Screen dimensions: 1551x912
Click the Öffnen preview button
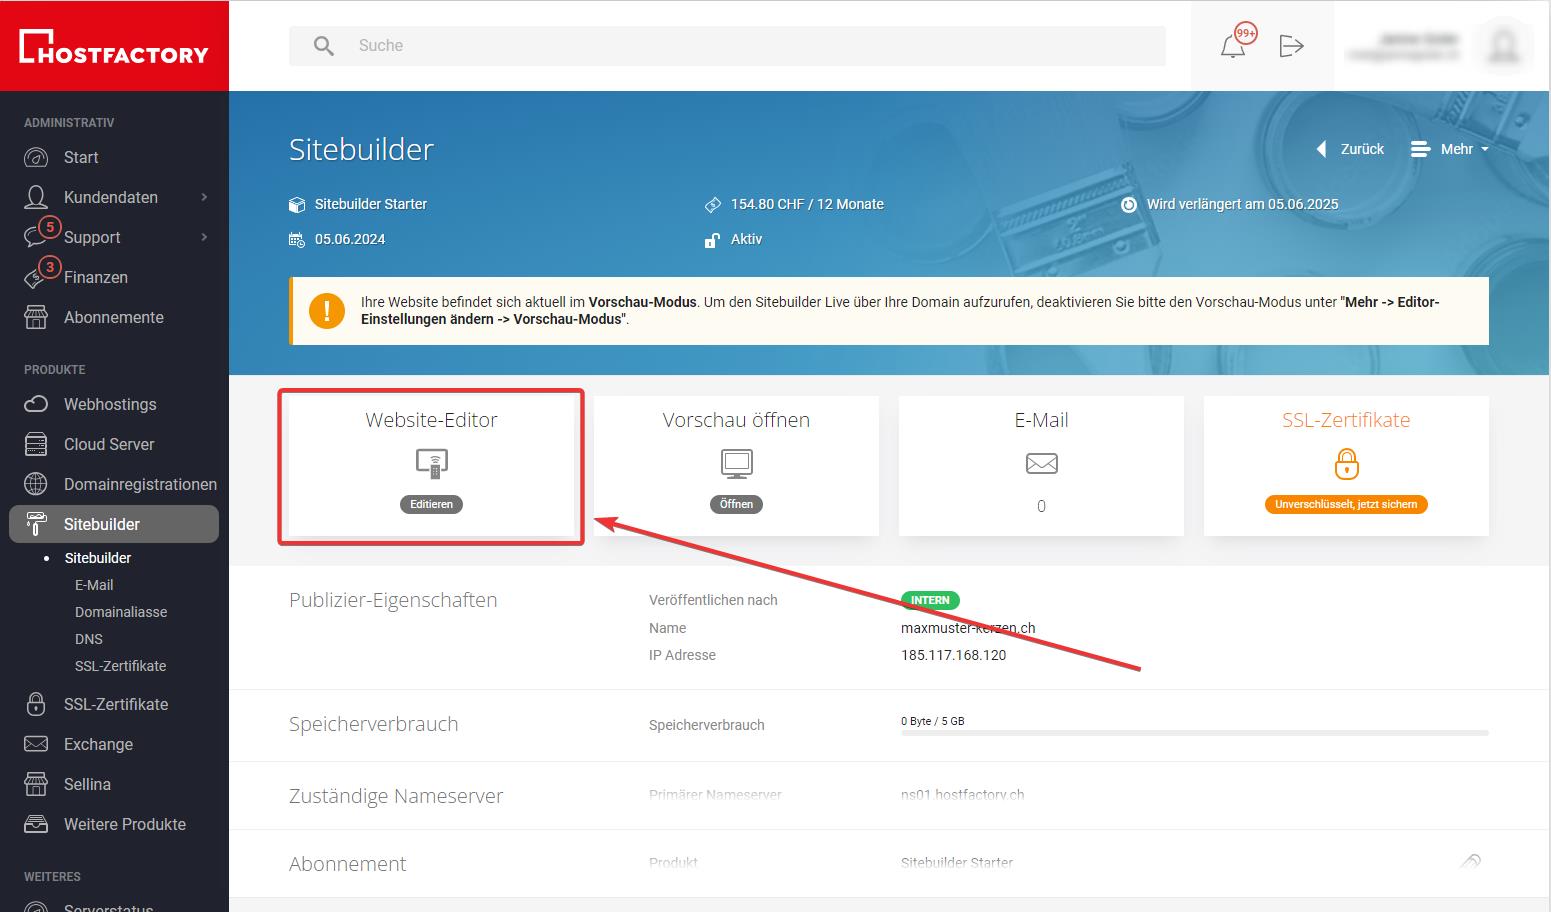tap(737, 504)
